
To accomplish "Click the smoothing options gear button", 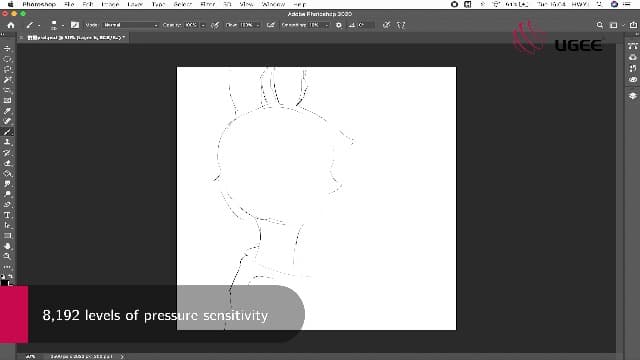I will pyautogui.click(x=339, y=25).
